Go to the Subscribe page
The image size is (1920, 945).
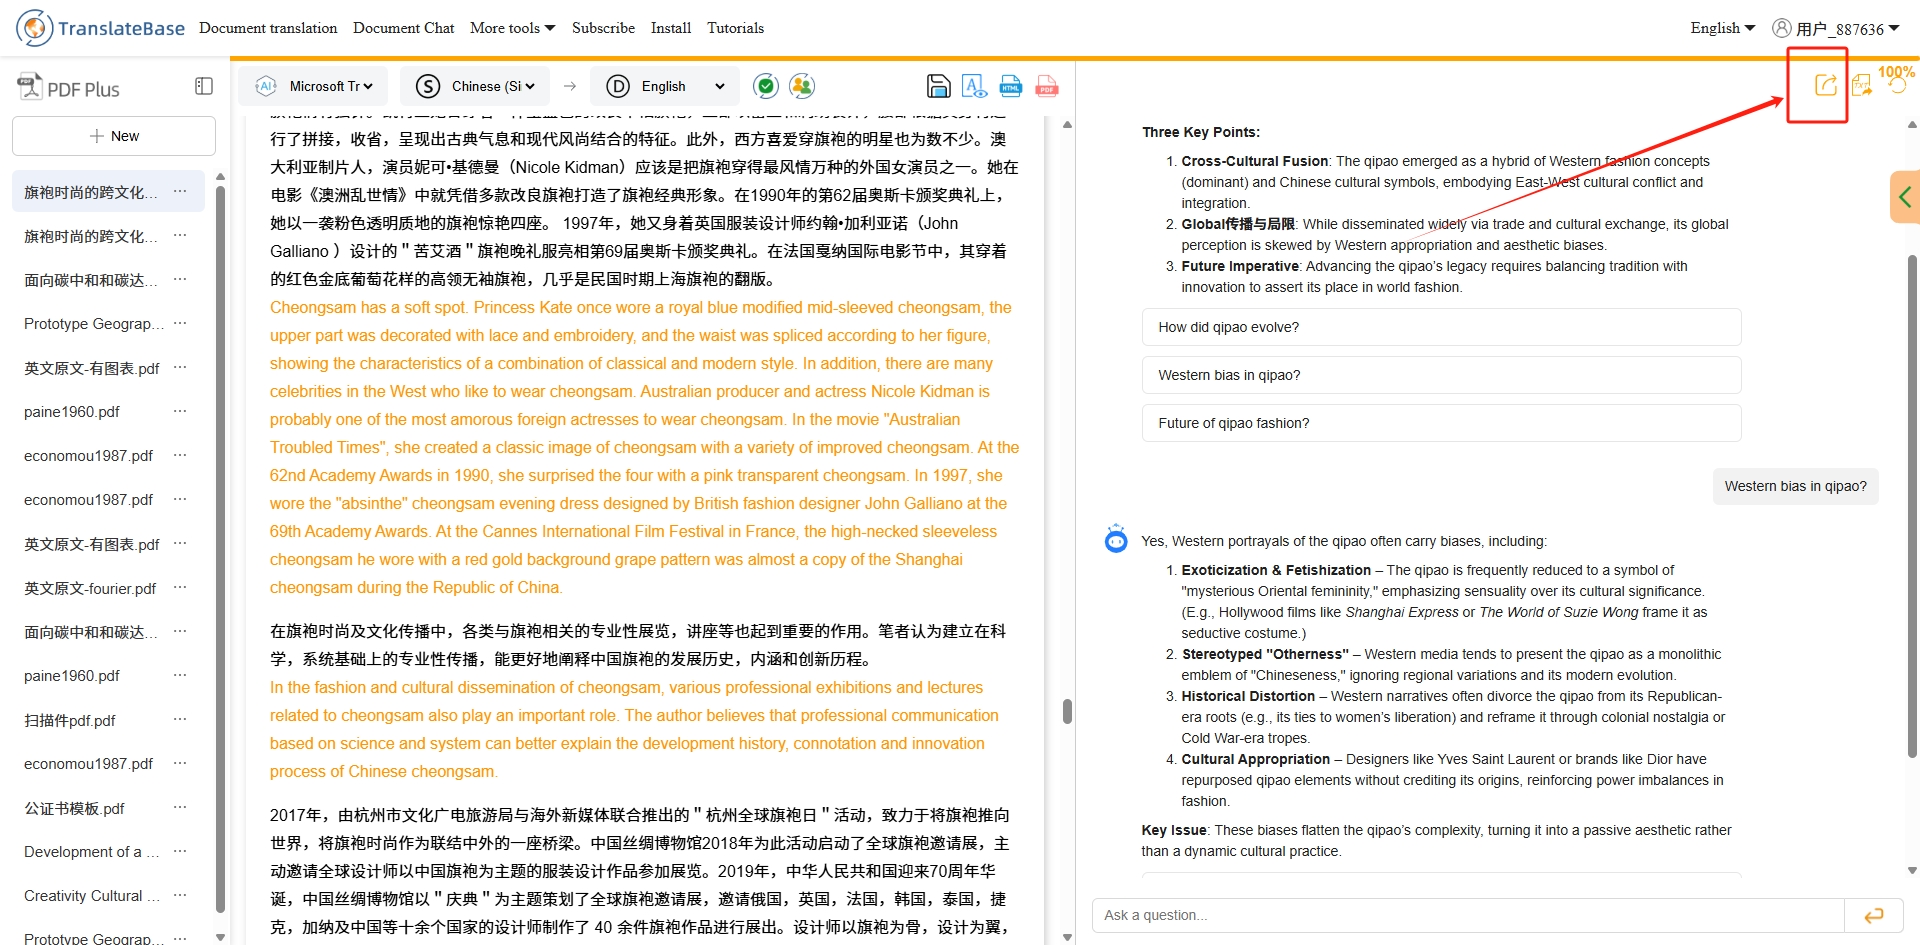pos(603,28)
